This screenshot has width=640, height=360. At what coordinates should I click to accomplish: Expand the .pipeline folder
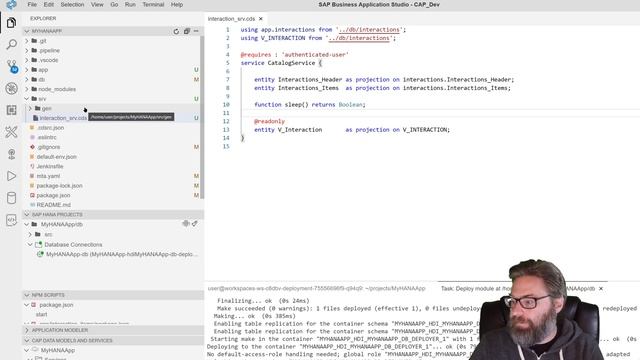[27, 51]
